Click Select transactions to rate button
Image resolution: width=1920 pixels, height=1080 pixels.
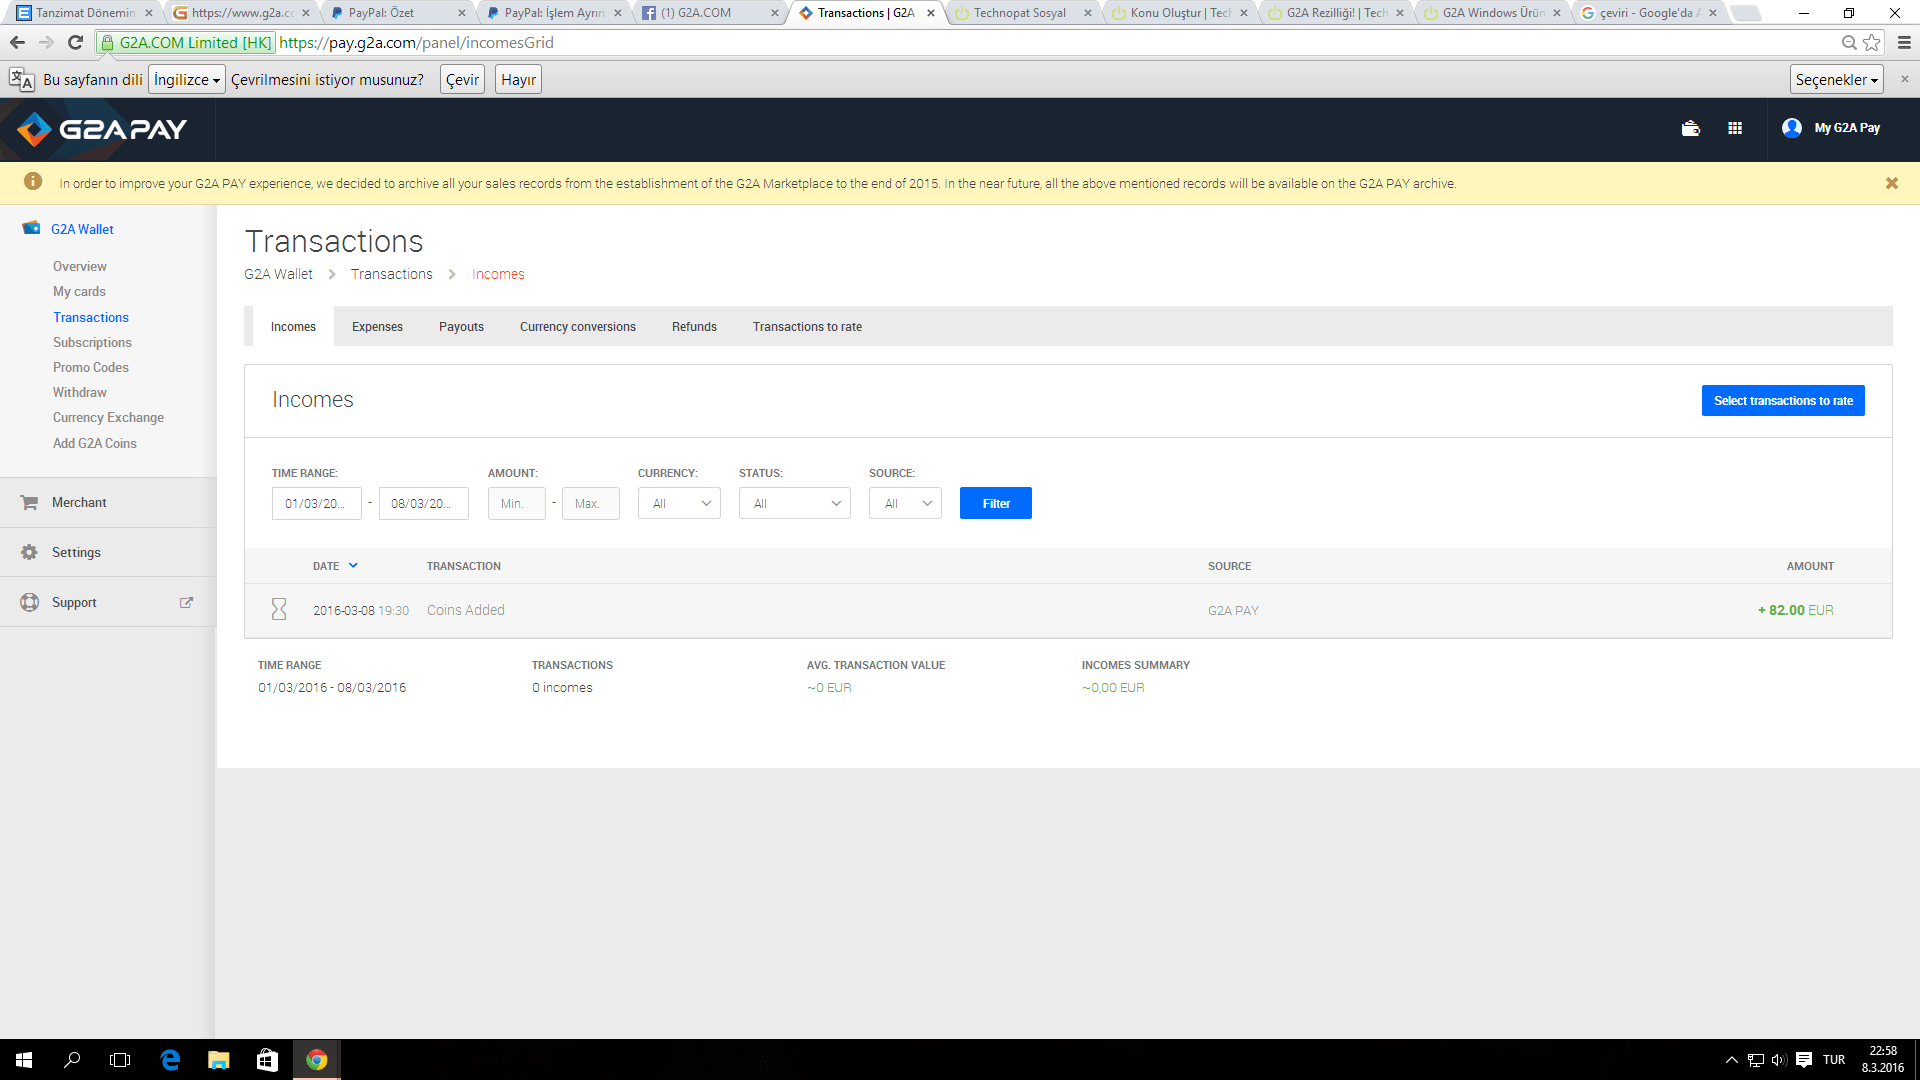1782,401
